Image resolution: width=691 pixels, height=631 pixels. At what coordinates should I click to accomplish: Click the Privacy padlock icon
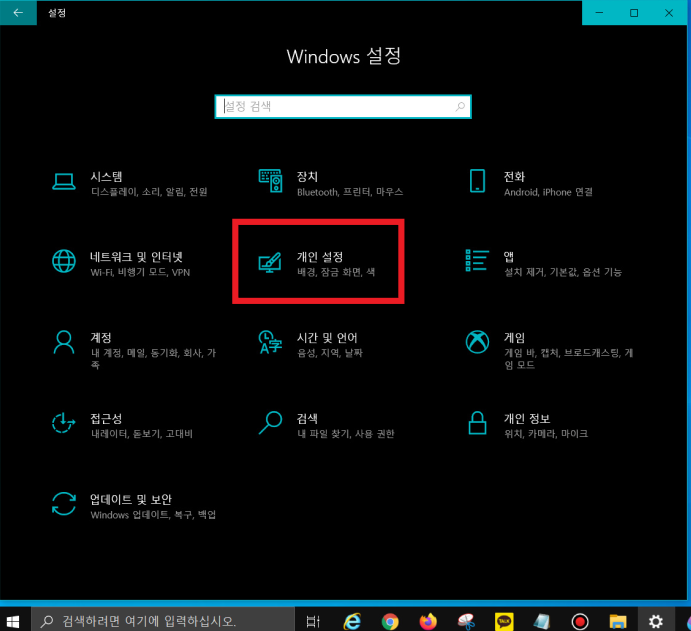pos(477,423)
